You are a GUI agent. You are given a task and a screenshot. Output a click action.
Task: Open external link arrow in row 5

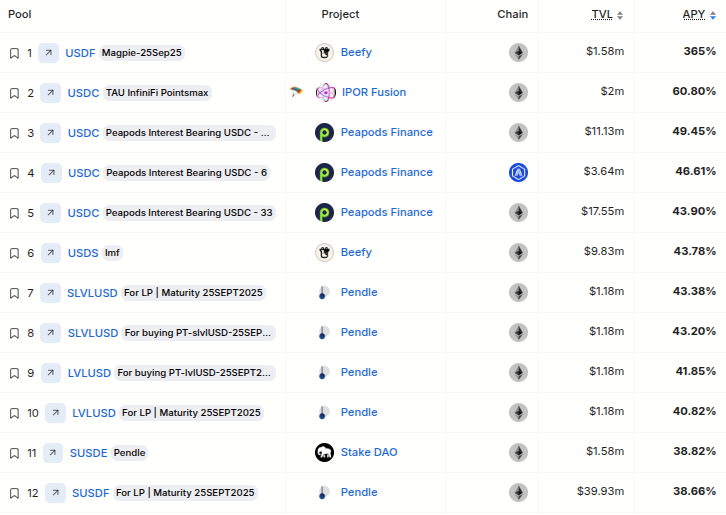[x=50, y=213]
